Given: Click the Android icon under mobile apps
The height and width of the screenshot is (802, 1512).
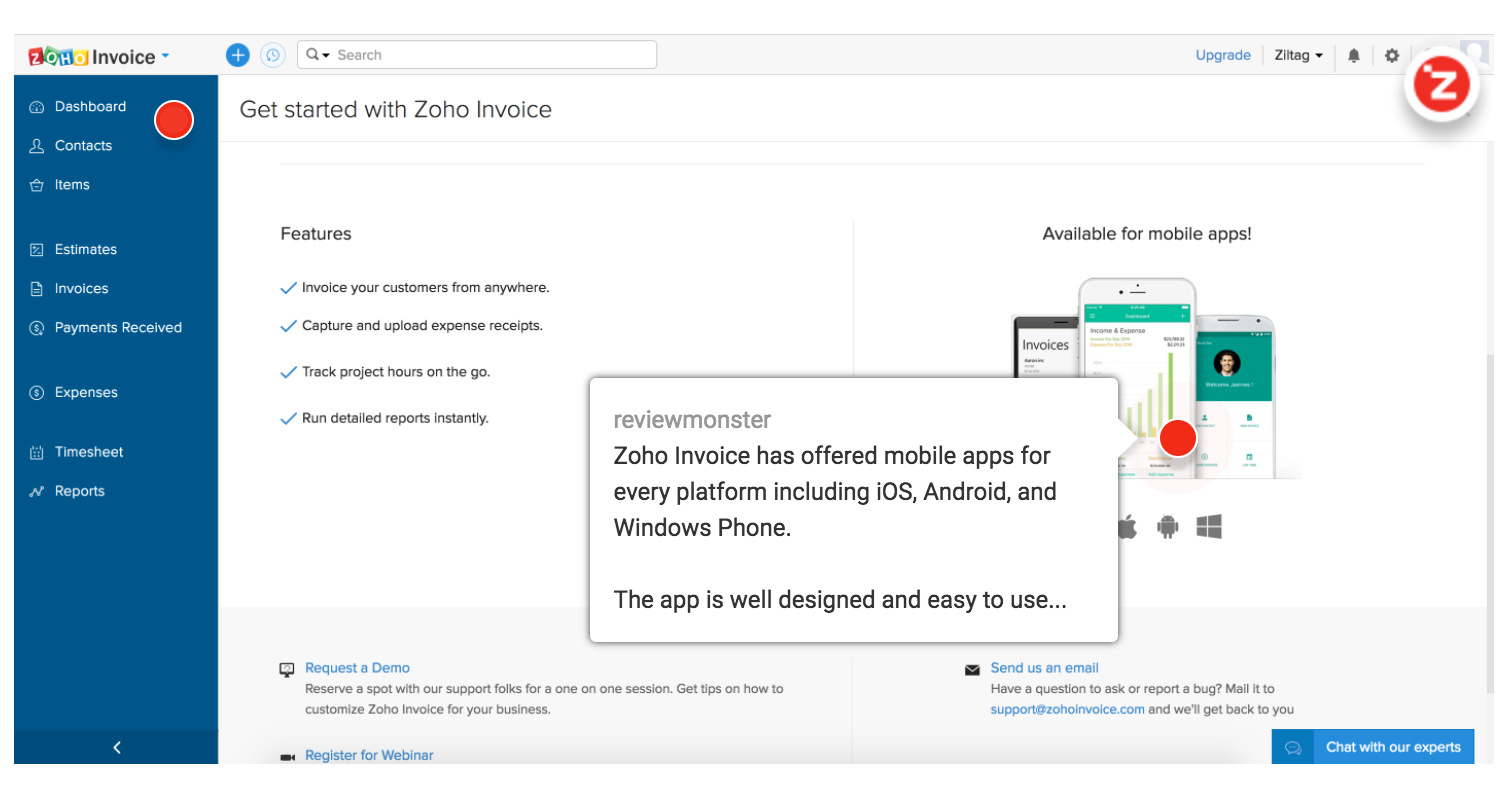Looking at the screenshot, I should click(1168, 527).
